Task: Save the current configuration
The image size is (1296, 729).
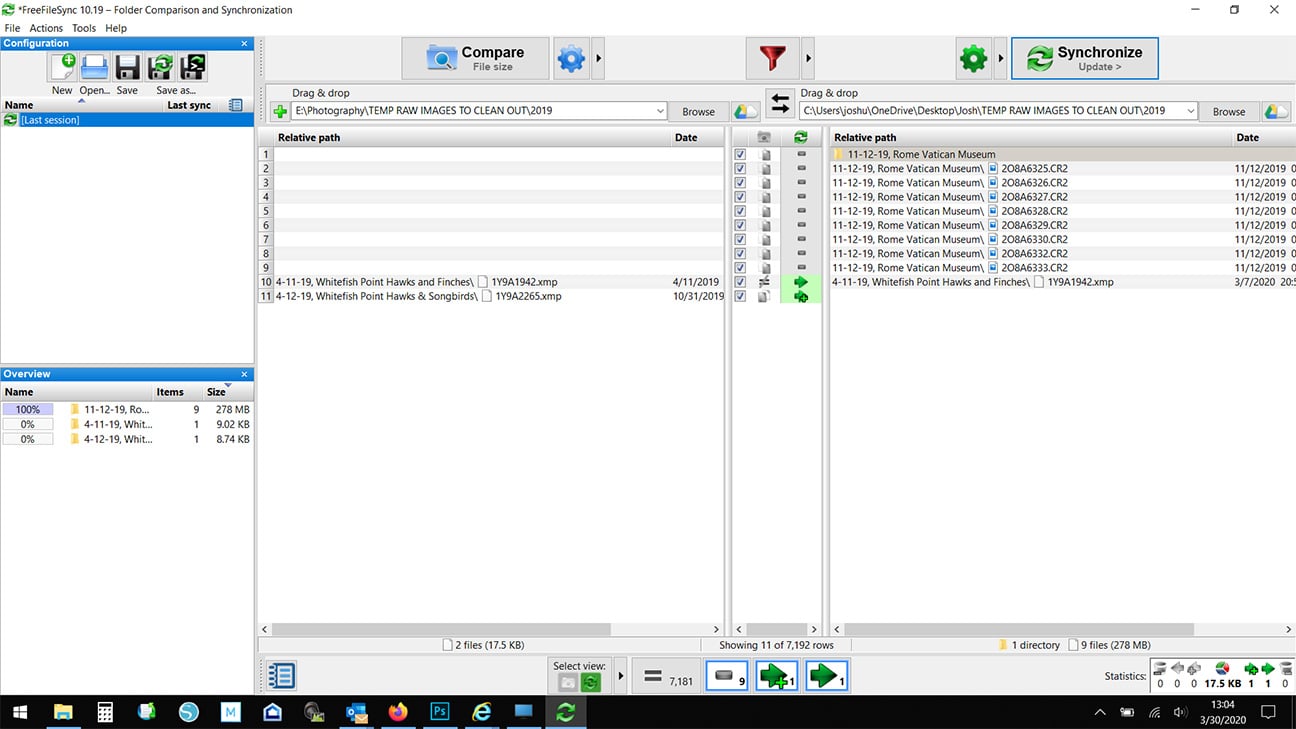Action: (127, 67)
